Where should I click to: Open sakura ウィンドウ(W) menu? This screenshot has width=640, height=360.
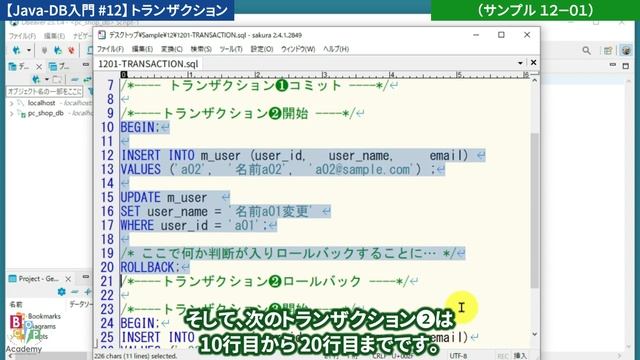click(298, 49)
